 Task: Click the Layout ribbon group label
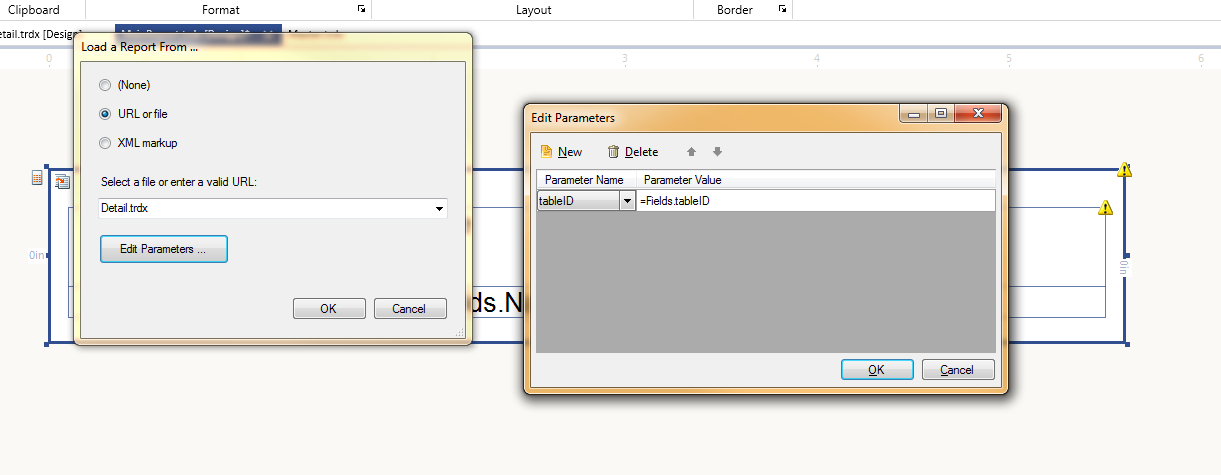(x=533, y=10)
